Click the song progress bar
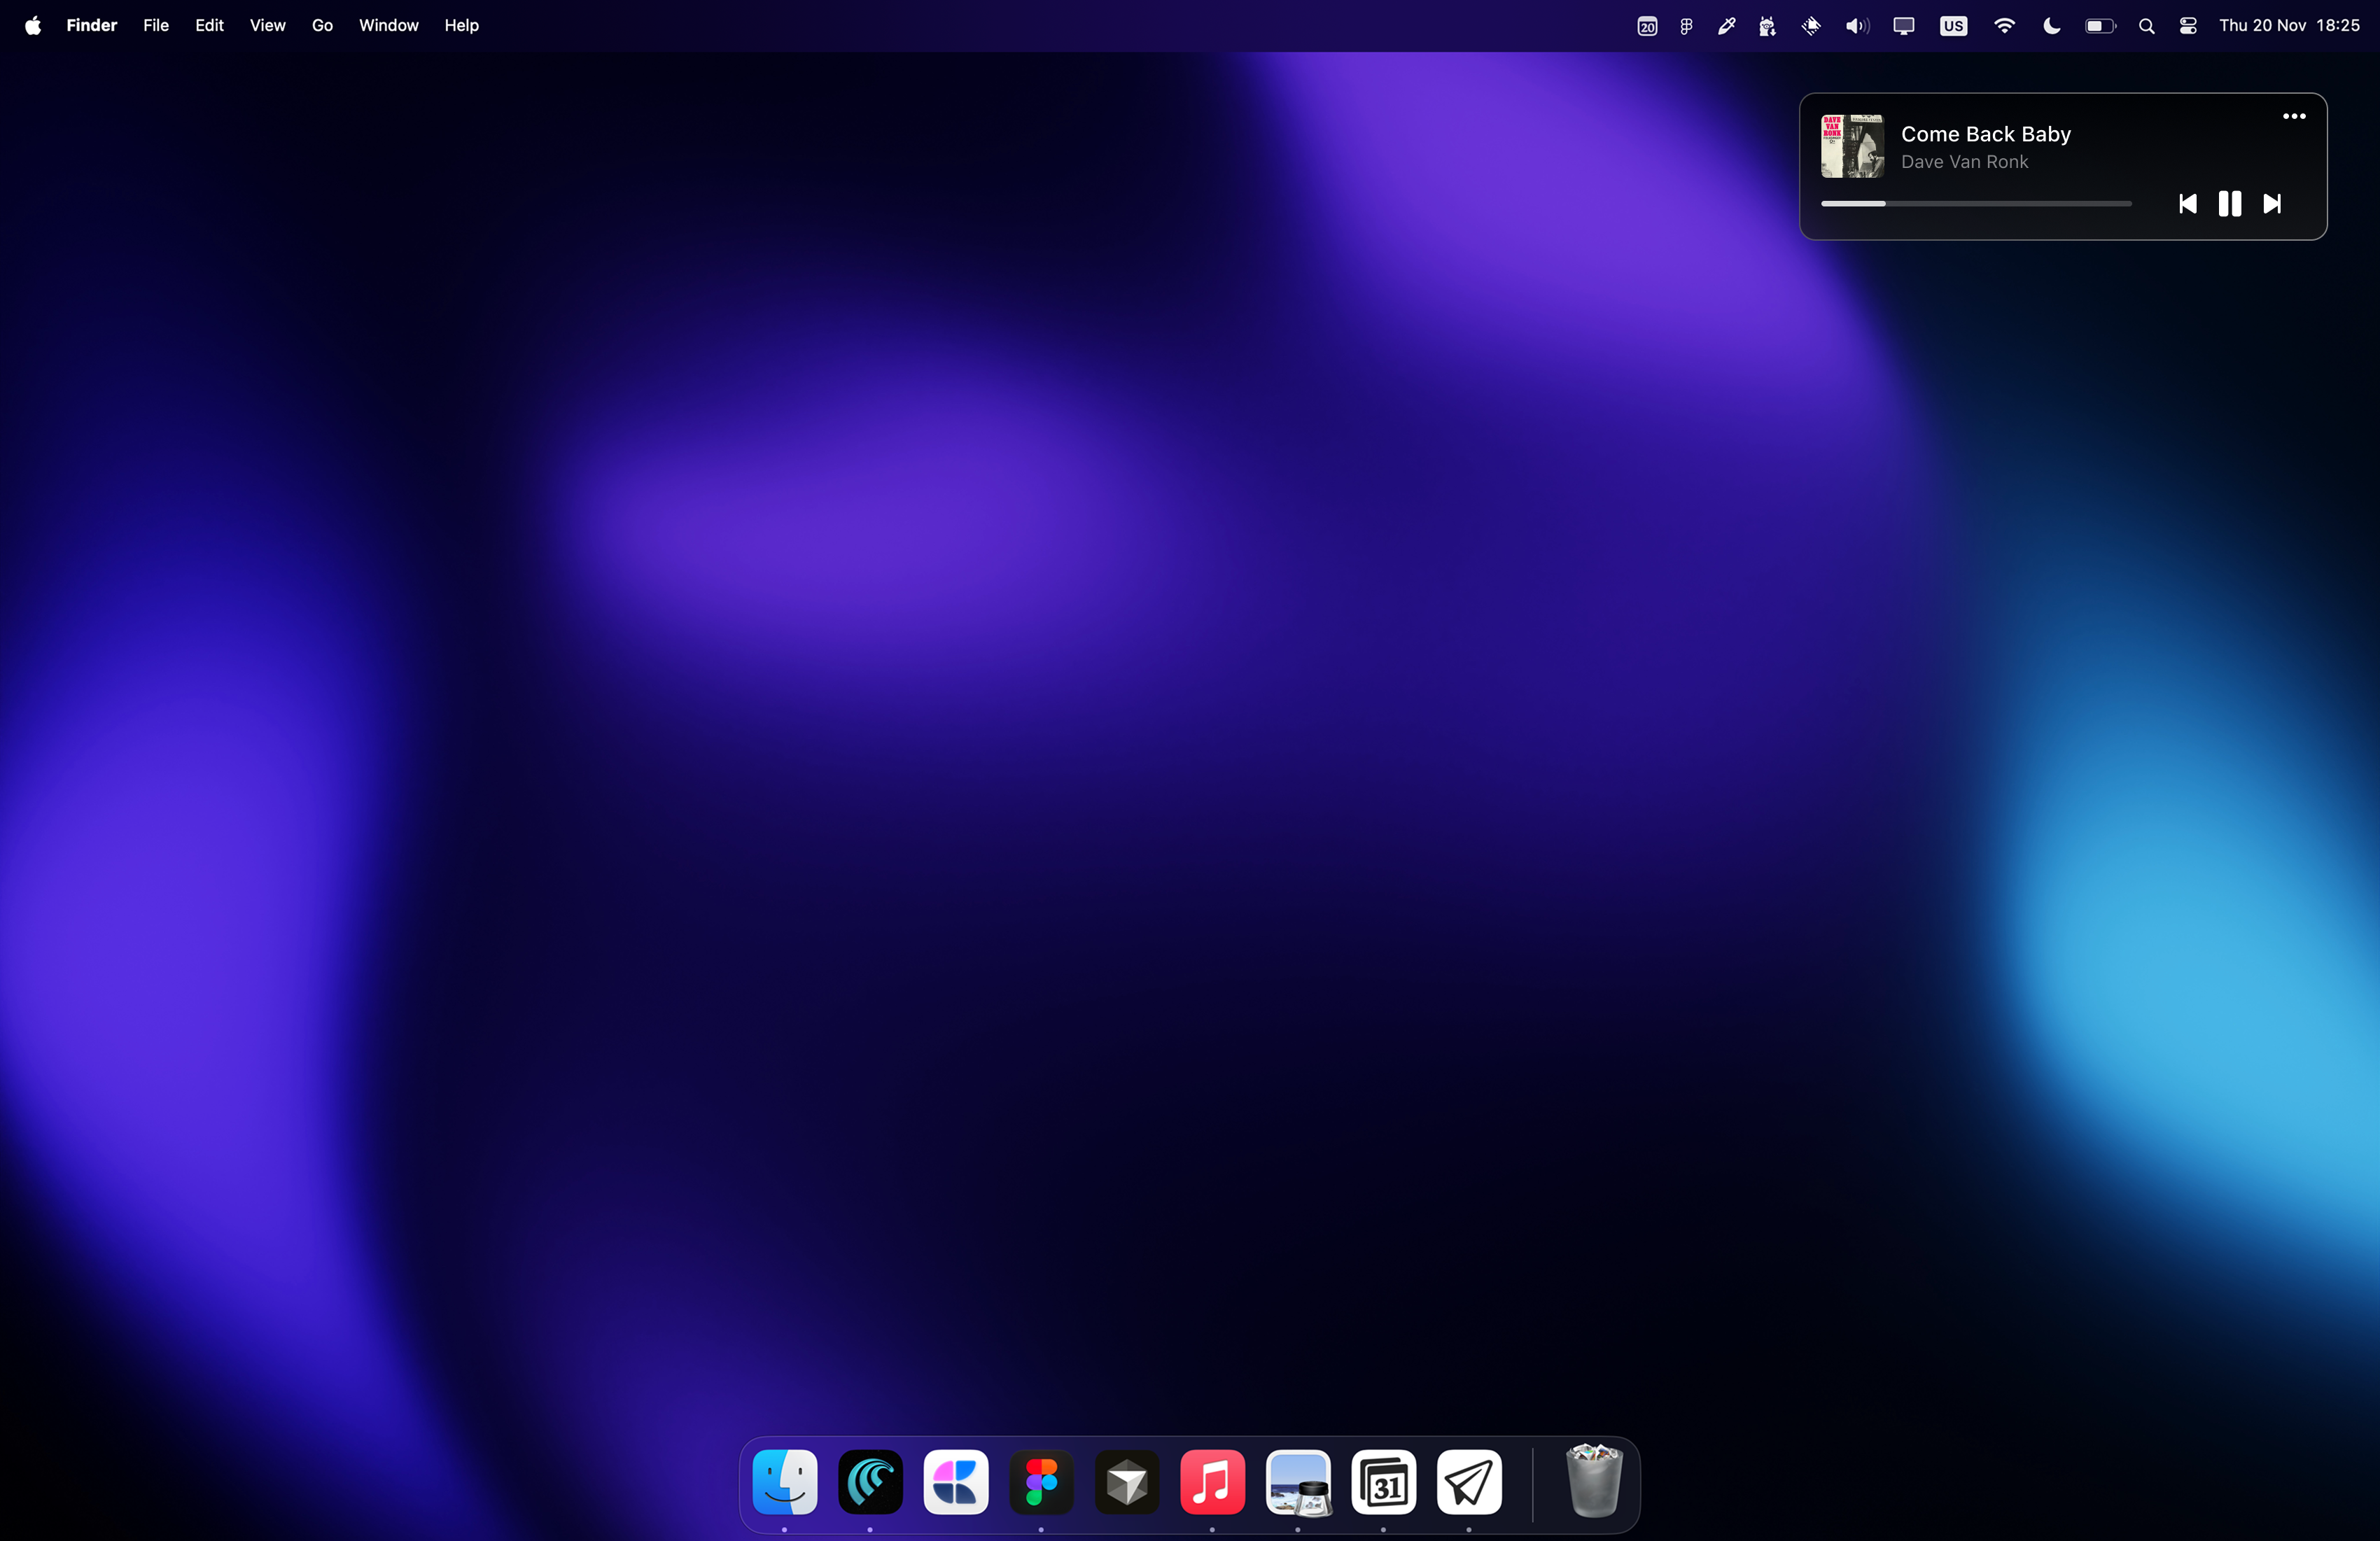The height and width of the screenshot is (1541, 2380). tap(1975, 204)
